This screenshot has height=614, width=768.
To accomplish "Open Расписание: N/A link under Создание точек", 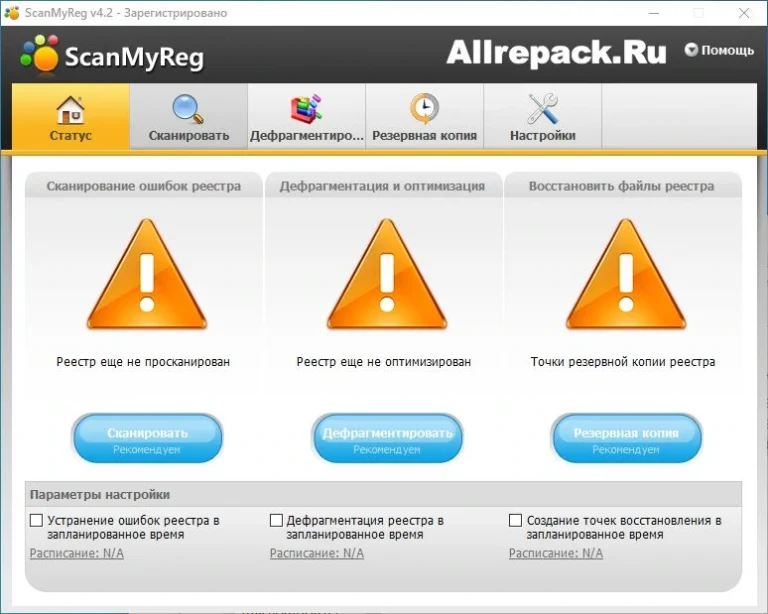I will point(556,554).
